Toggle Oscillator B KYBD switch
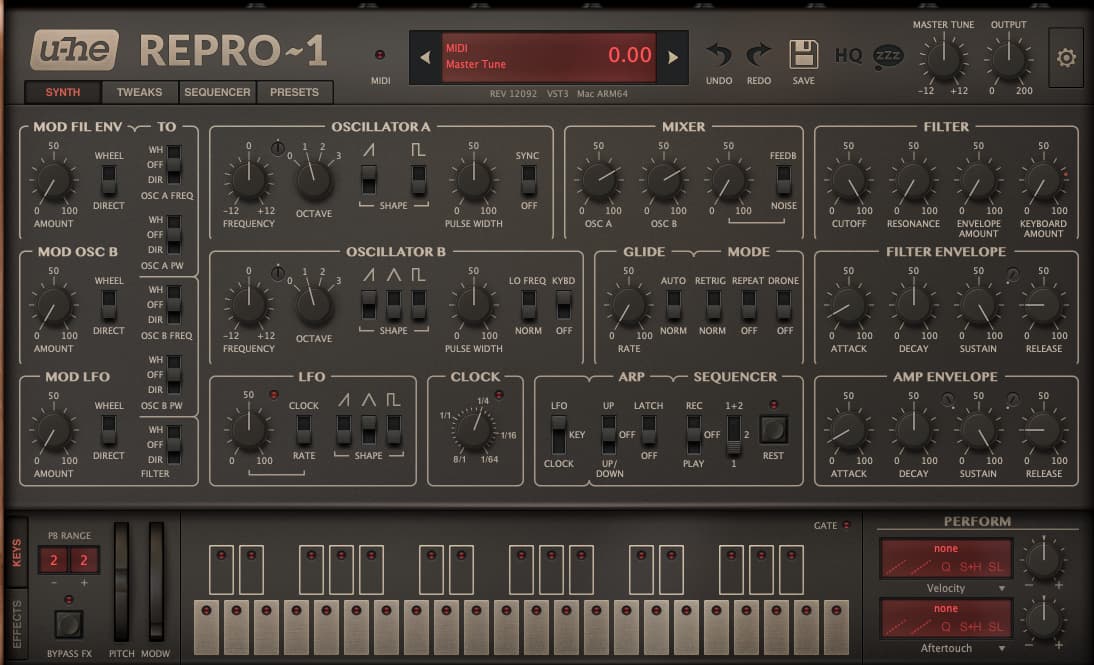Screen dimensions: 1094x665 tap(563, 304)
